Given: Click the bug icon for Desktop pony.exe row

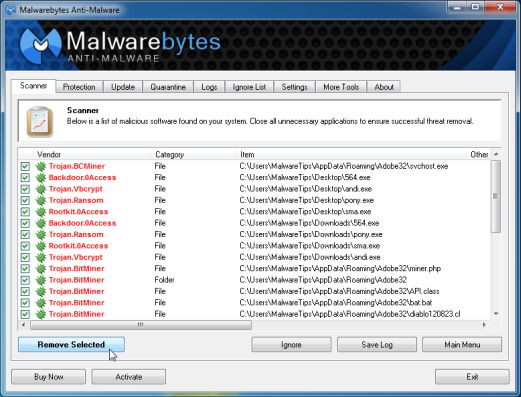Looking at the screenshot, I should [41, 200].
